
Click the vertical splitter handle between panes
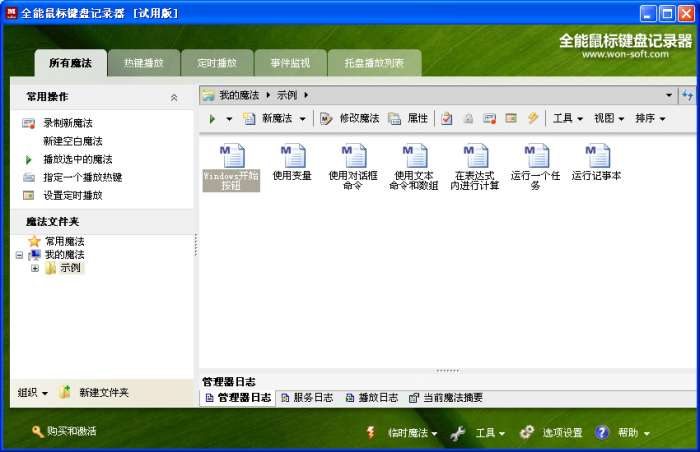click(196, 245)
